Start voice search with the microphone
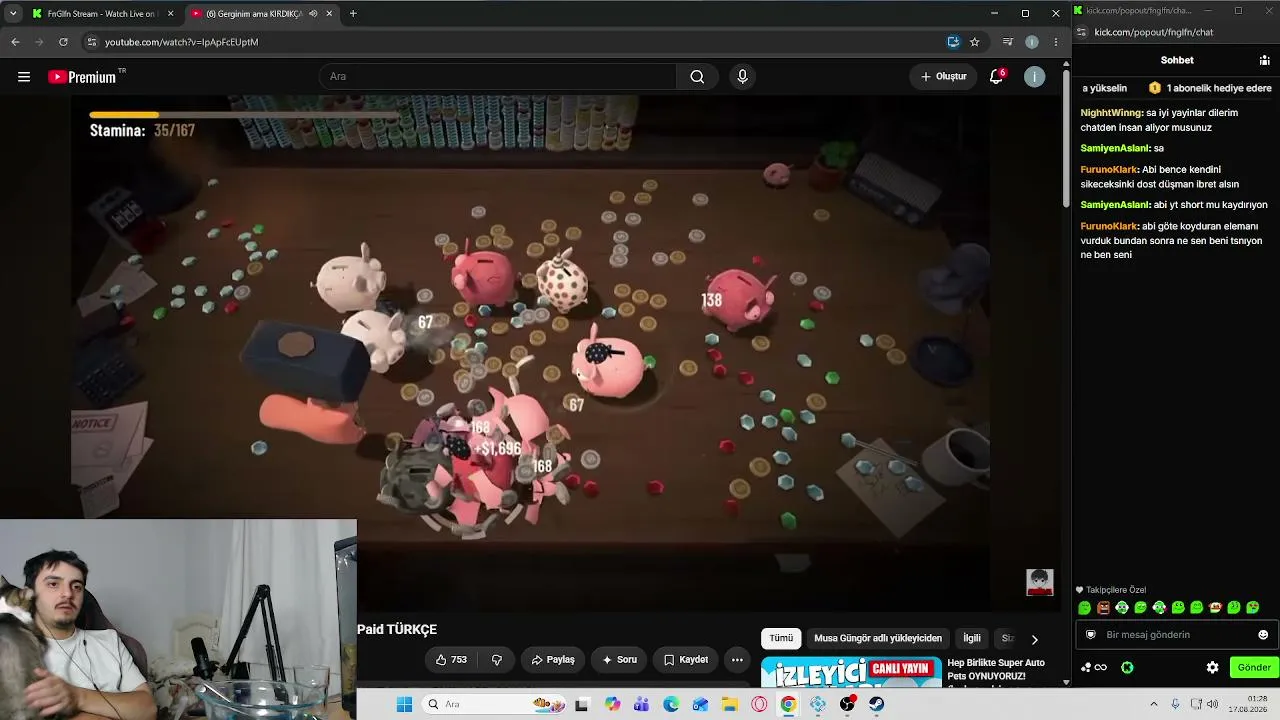This screenshot has width=1280, height=720. click(742, 77)
